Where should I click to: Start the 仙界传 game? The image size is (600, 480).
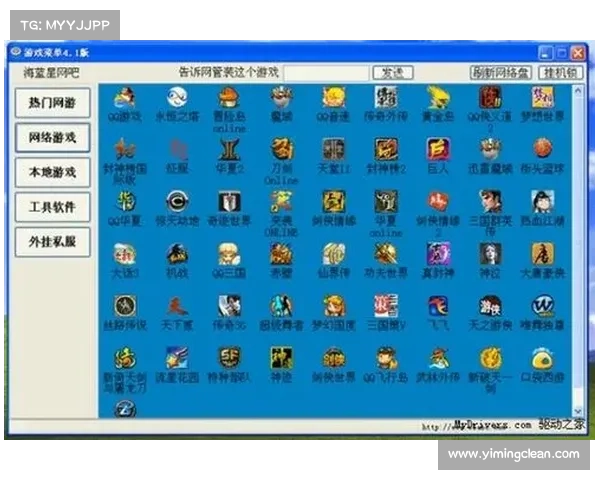pos(334,254)
